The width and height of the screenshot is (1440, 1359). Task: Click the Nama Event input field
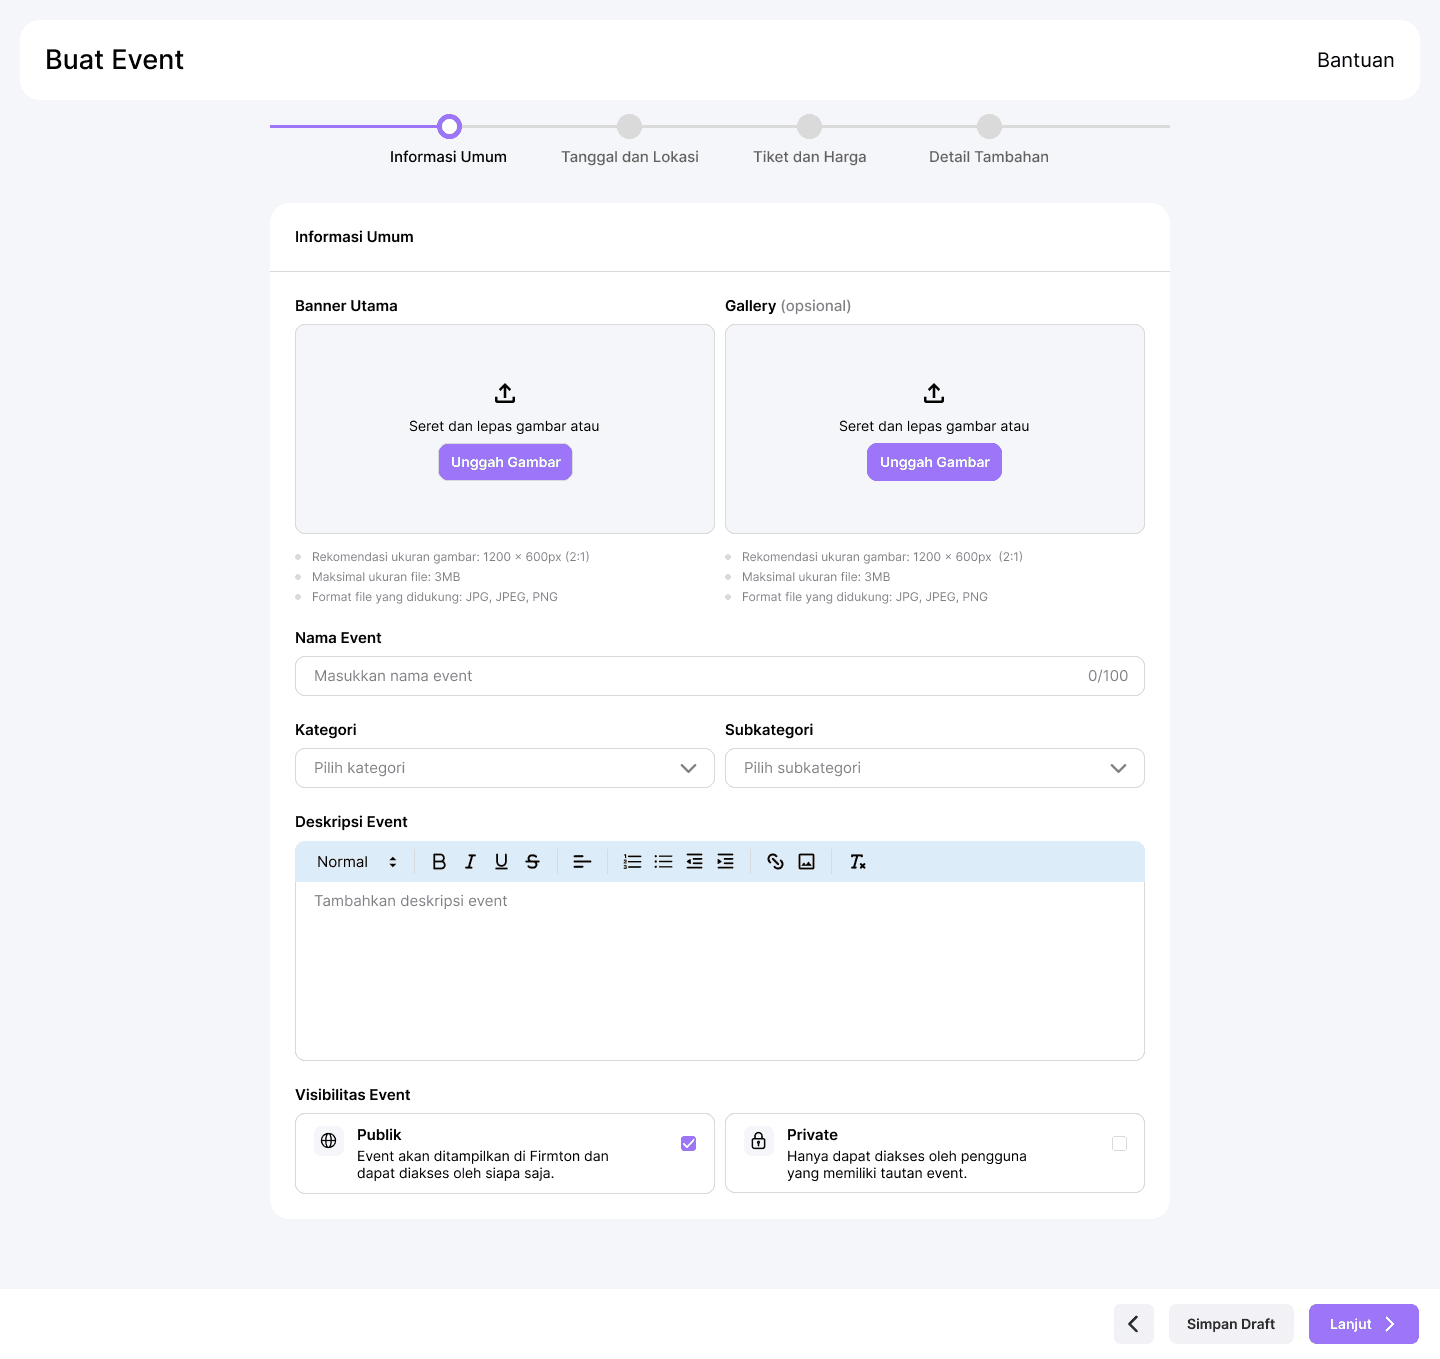coord(720,676)
